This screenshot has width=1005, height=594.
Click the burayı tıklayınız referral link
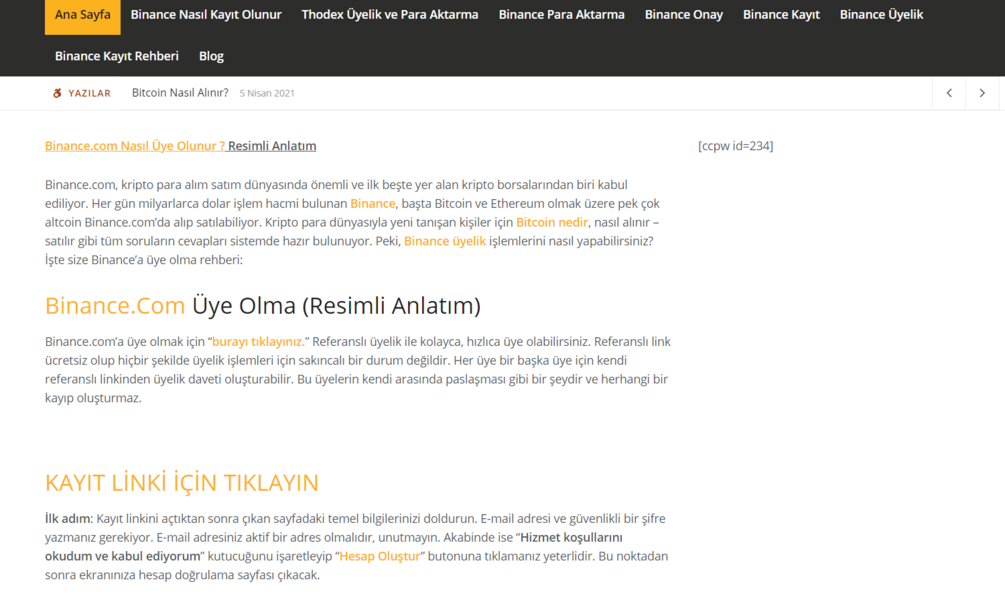click(258, 342)
